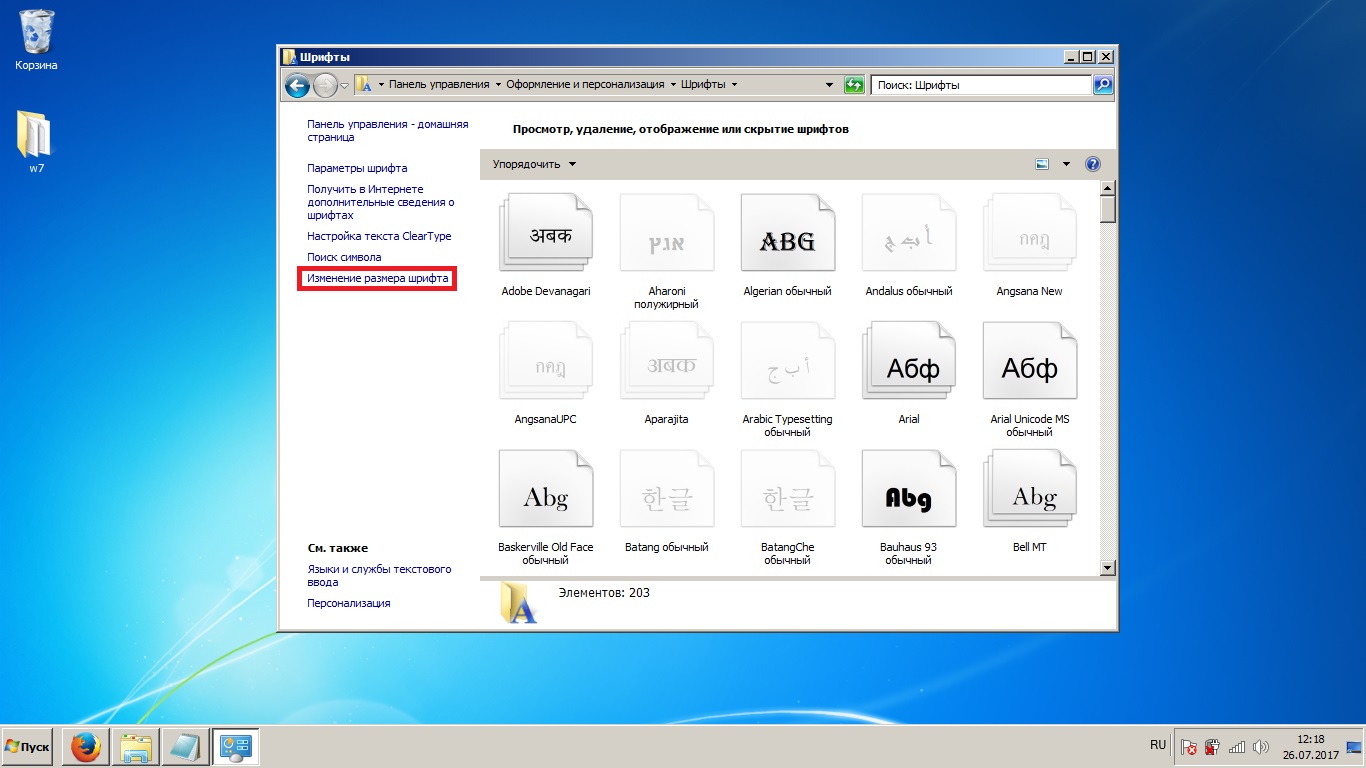The image size is (1366, 768).
Task: Expand arrow after Оформление и персонализация breadcrumb
Action: click(673, 85)
